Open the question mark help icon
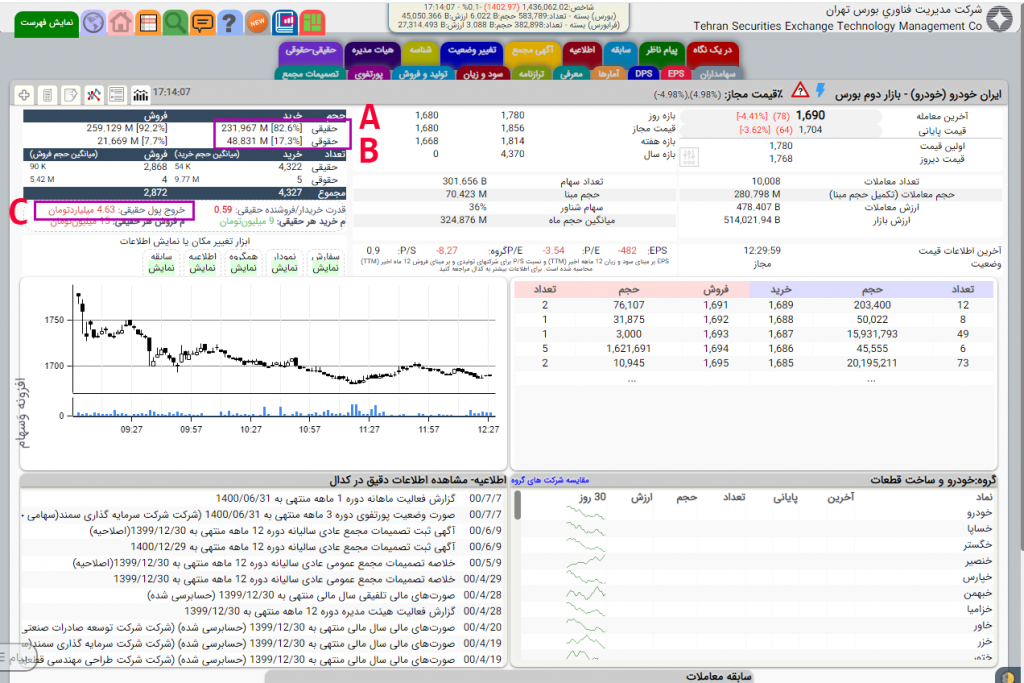 pyautogui.click(x=229, y=21)
